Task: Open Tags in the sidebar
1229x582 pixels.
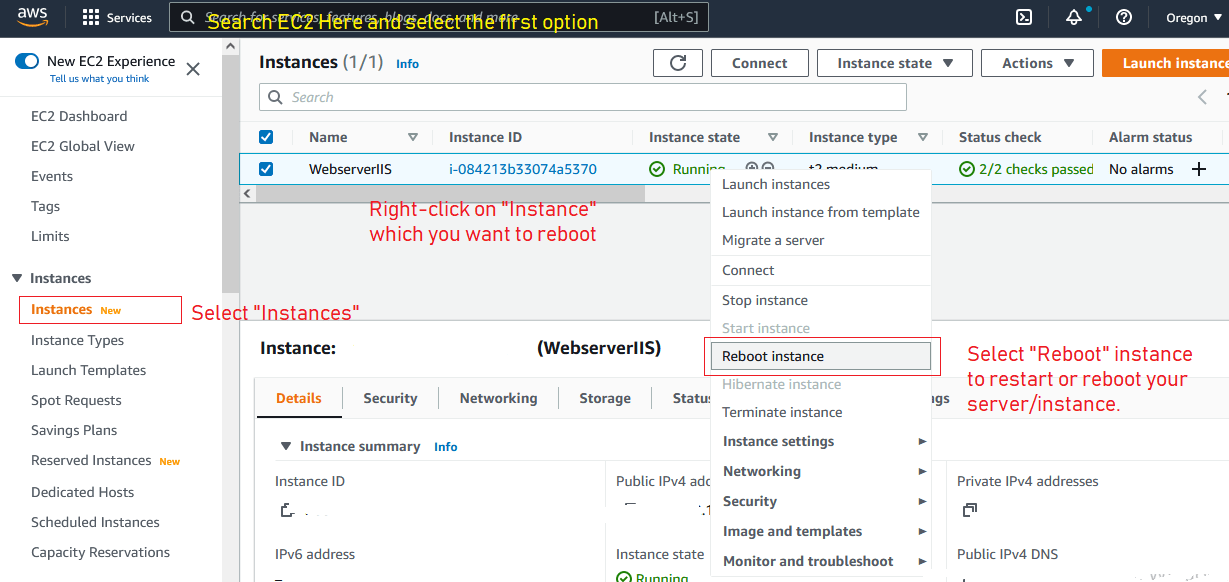Action: (45, 206)
